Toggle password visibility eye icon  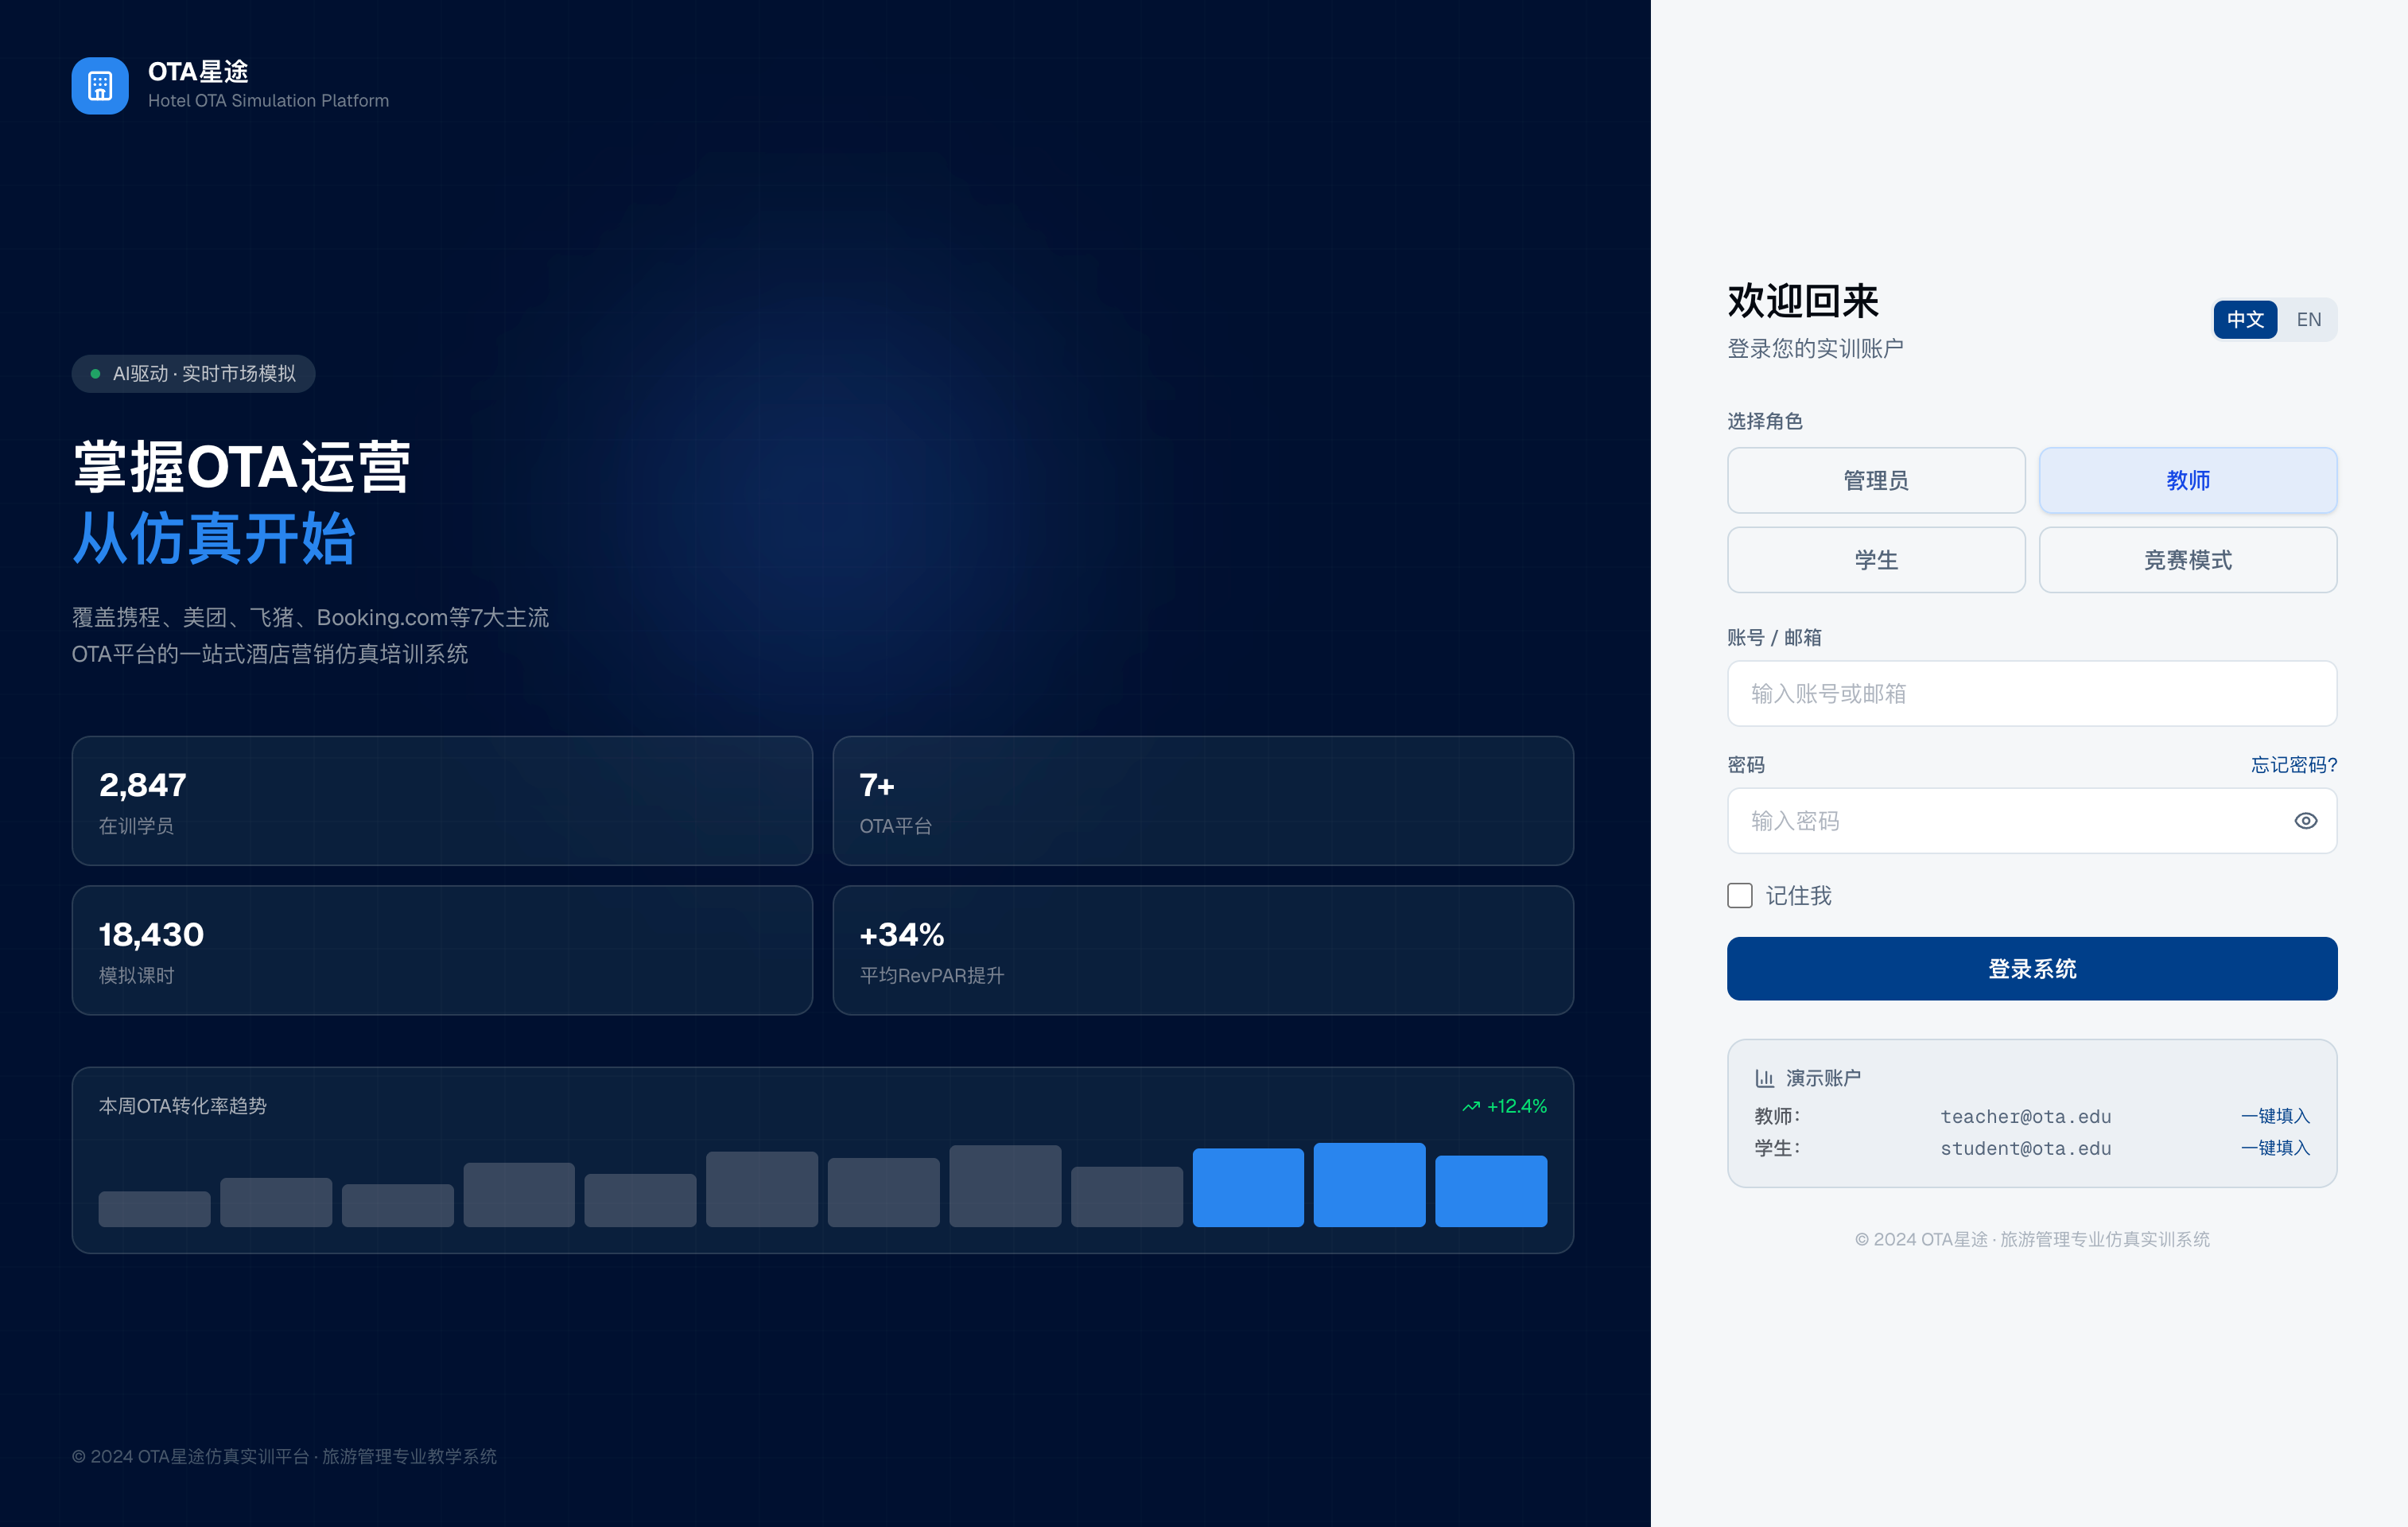[x=2305, y=821]
